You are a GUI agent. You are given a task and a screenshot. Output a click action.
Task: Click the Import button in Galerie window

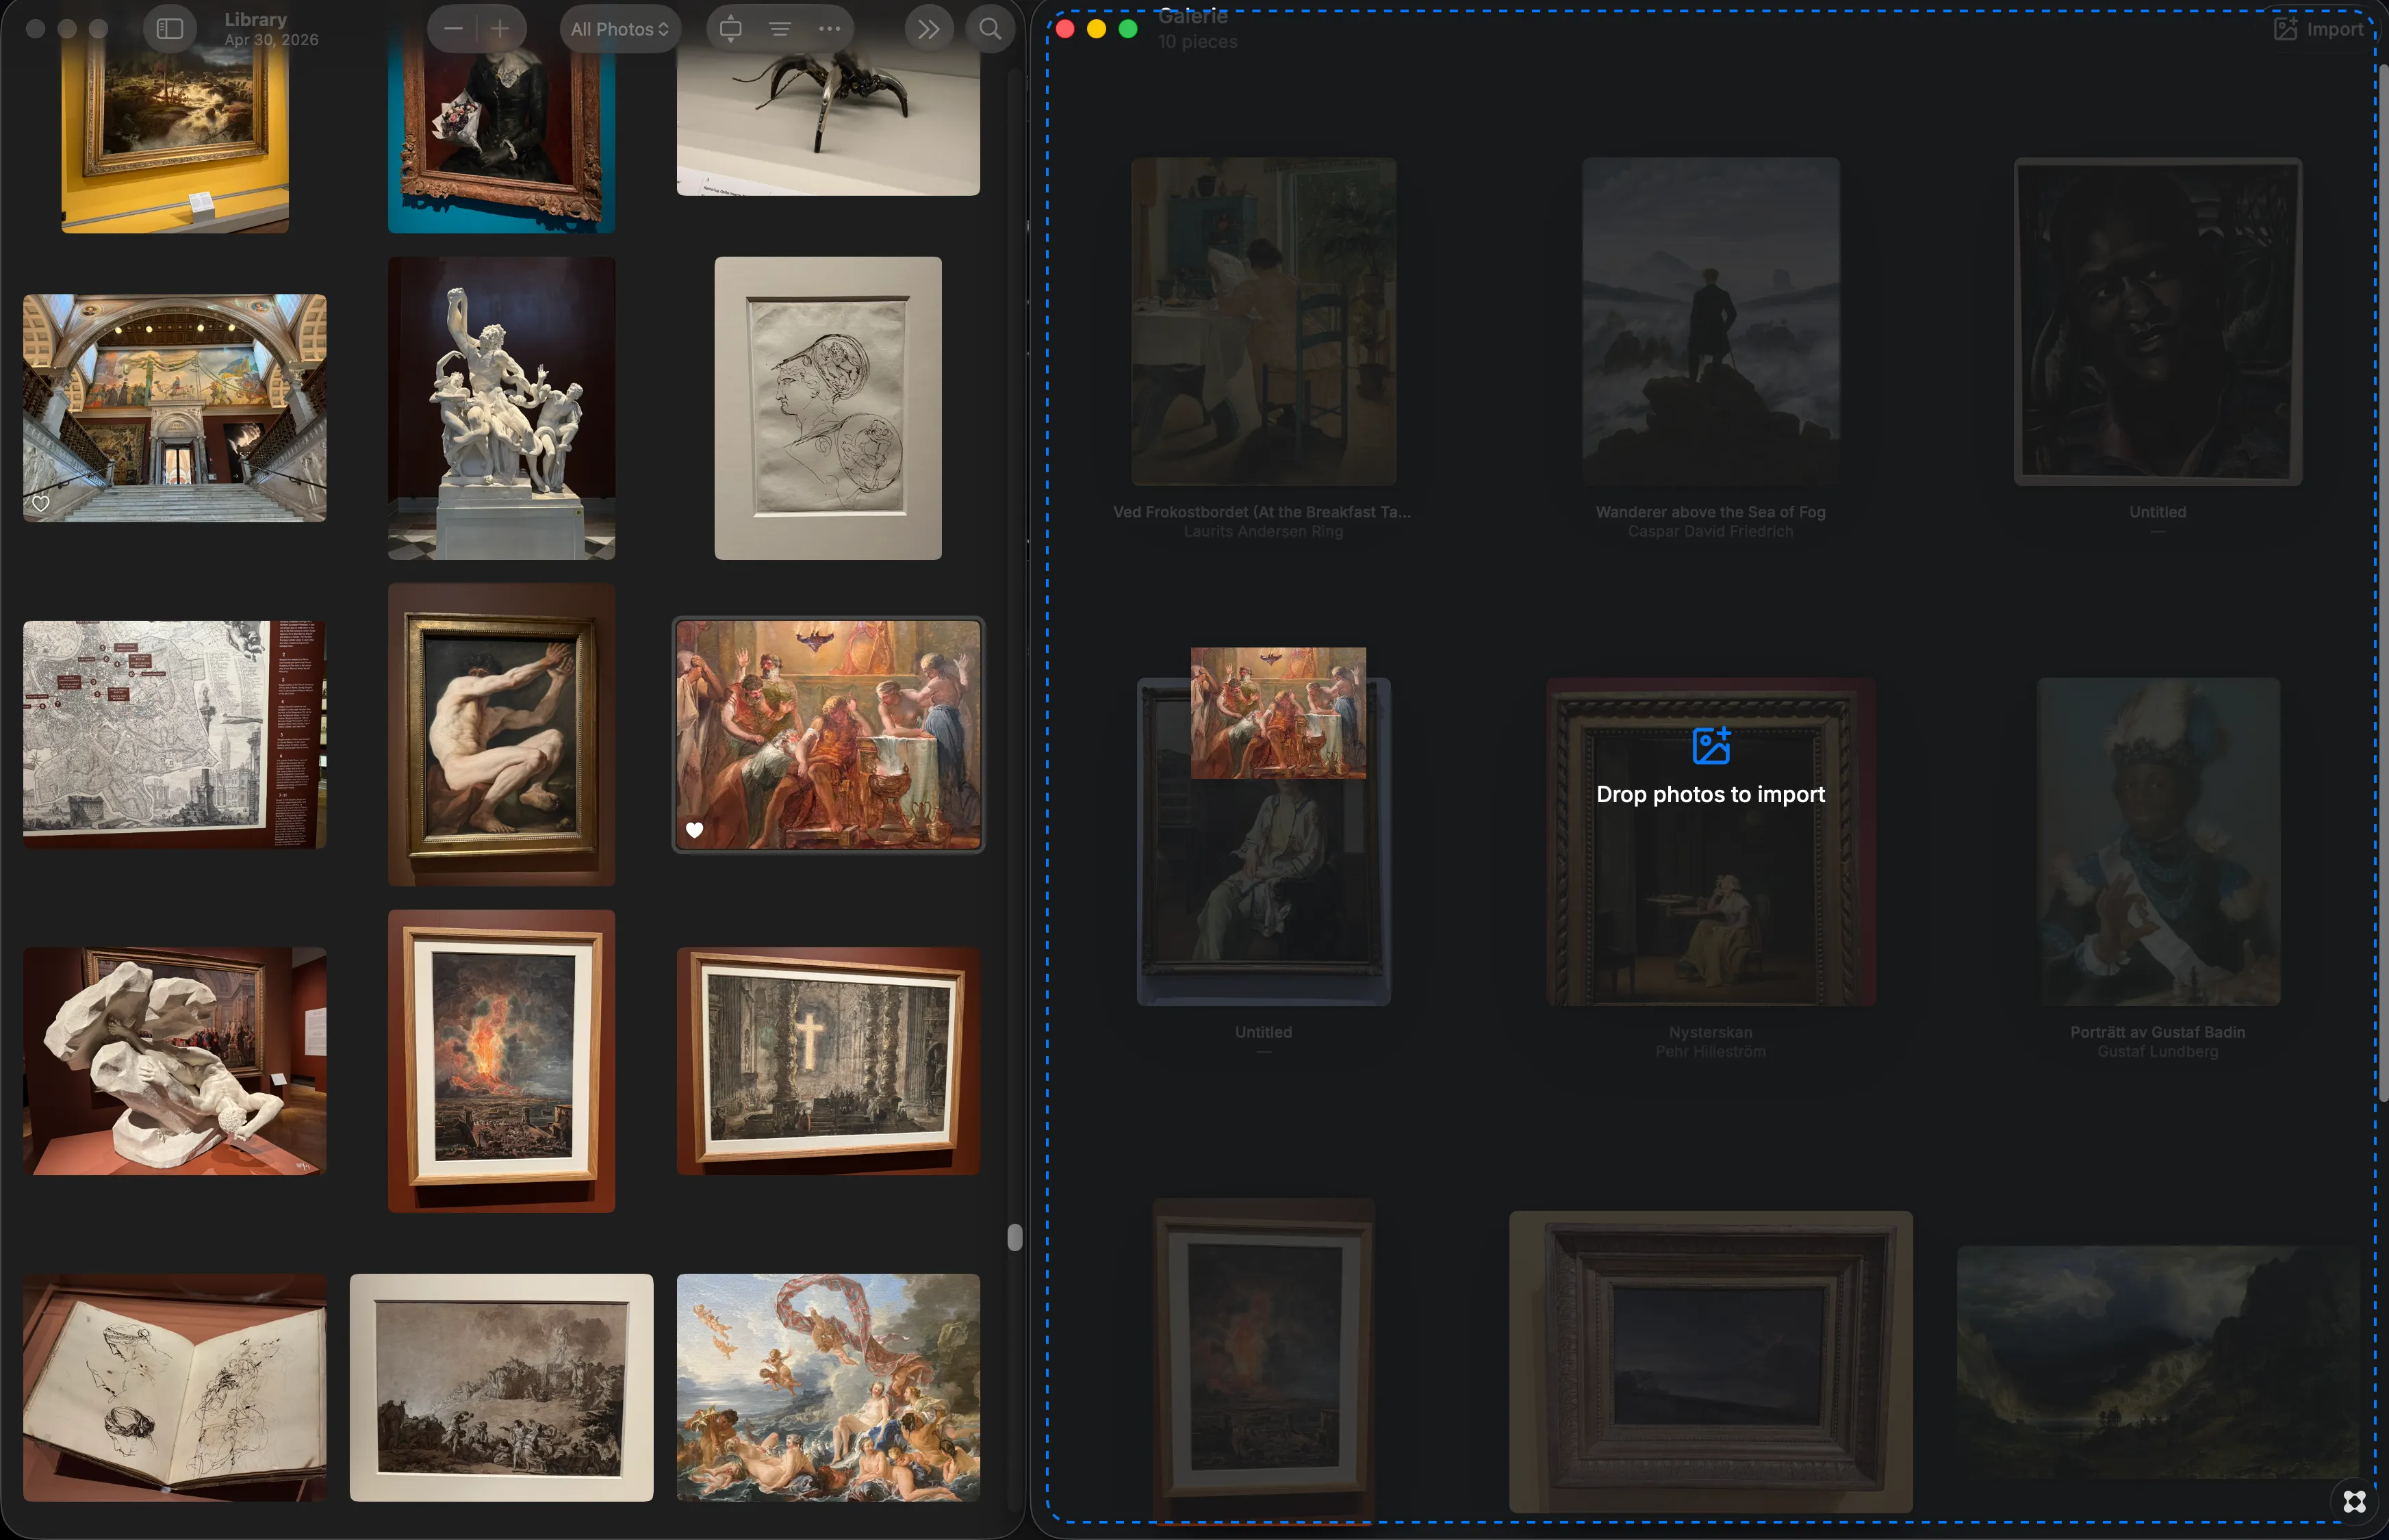(x=2319, y=29)
